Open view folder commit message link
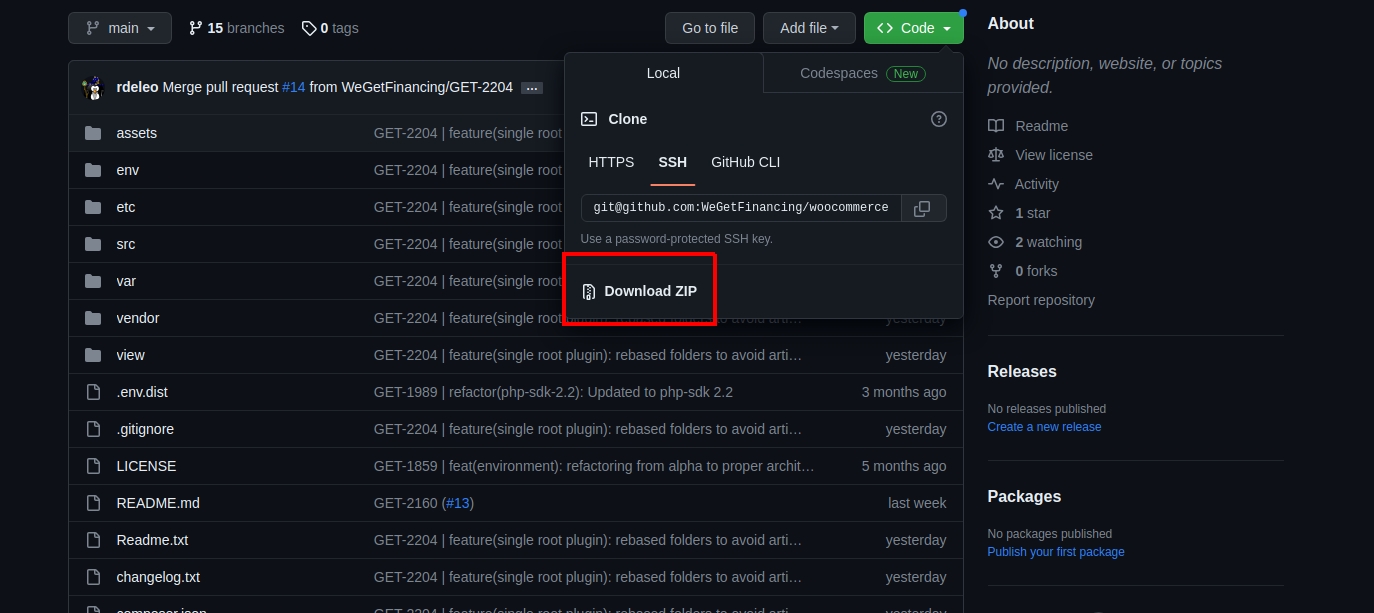The image size is (1374, 613). 588,355
